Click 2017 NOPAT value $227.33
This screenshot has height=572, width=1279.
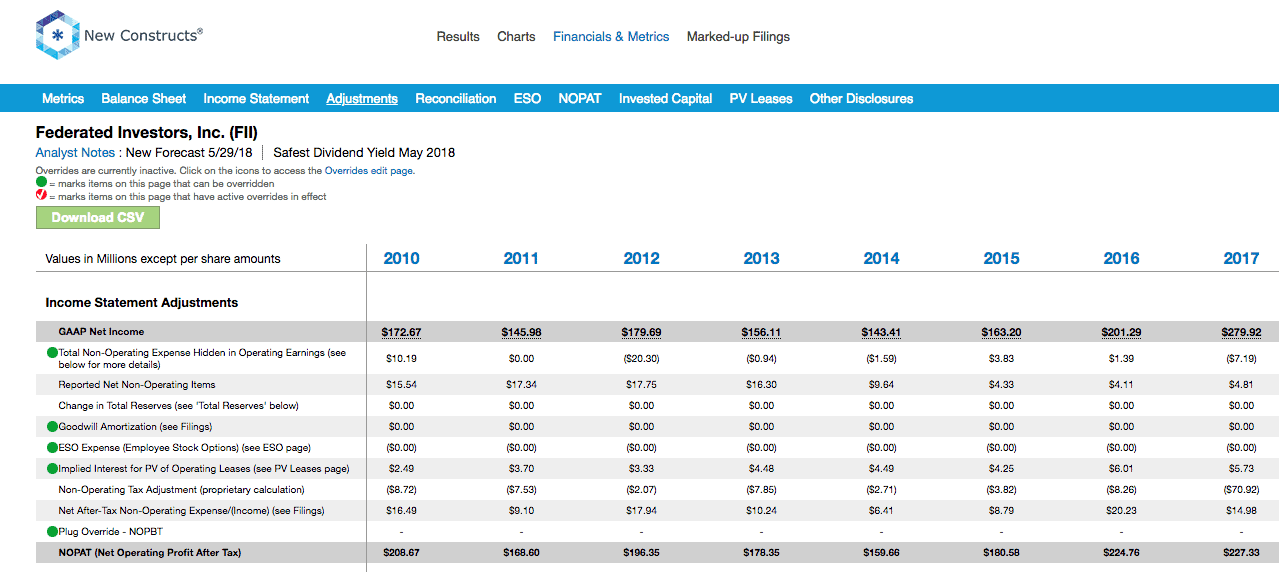(1241, 553)
